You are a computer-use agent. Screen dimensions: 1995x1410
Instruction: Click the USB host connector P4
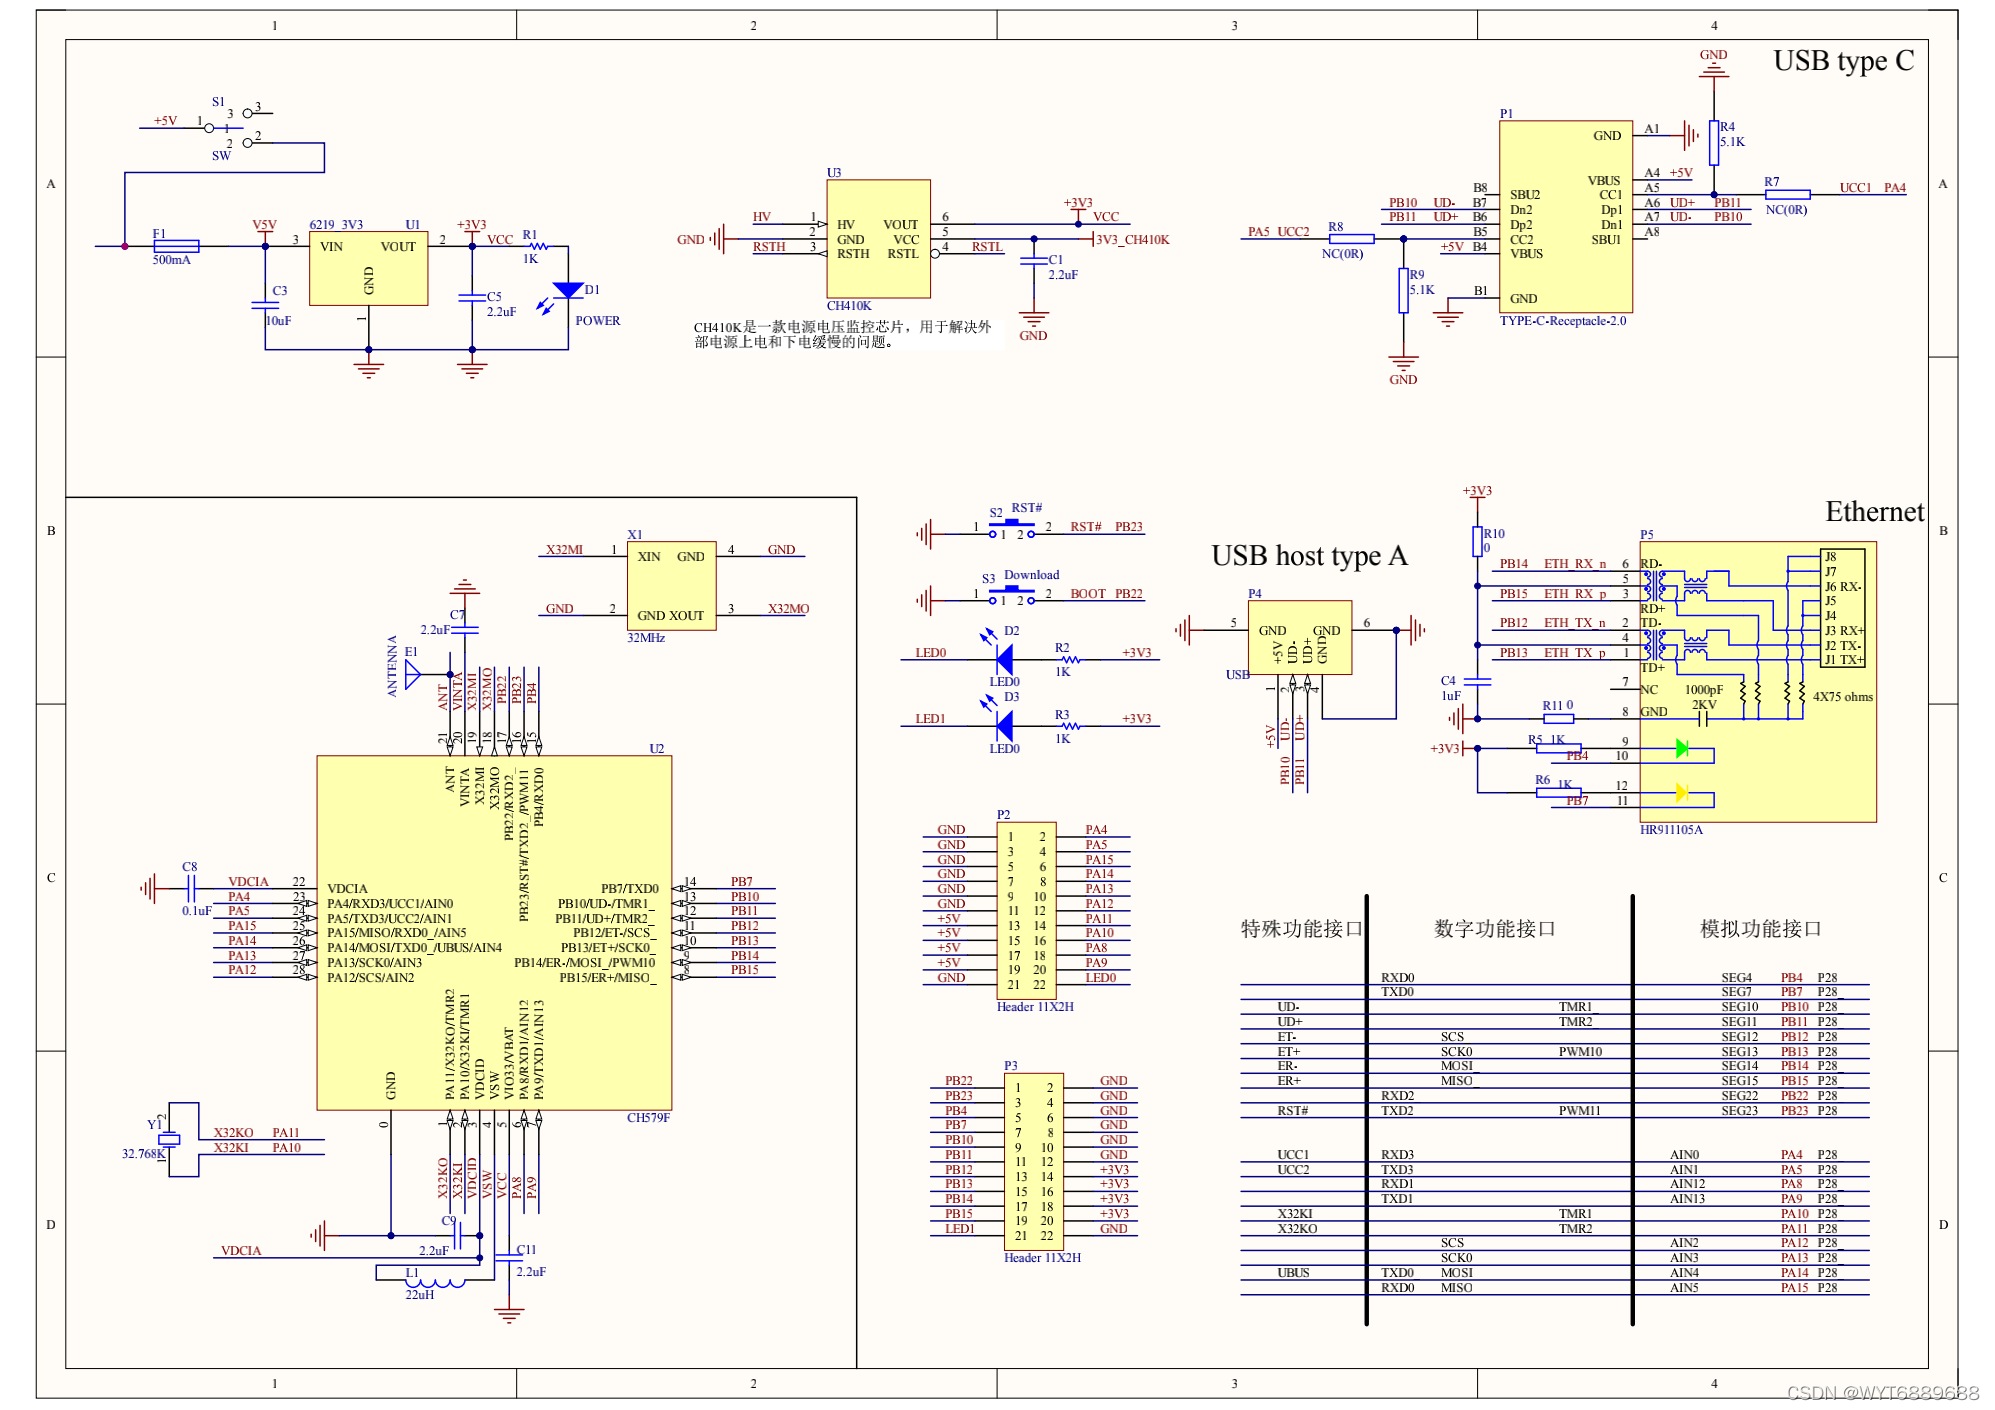pyautogui.click(x=1299, y=637)
